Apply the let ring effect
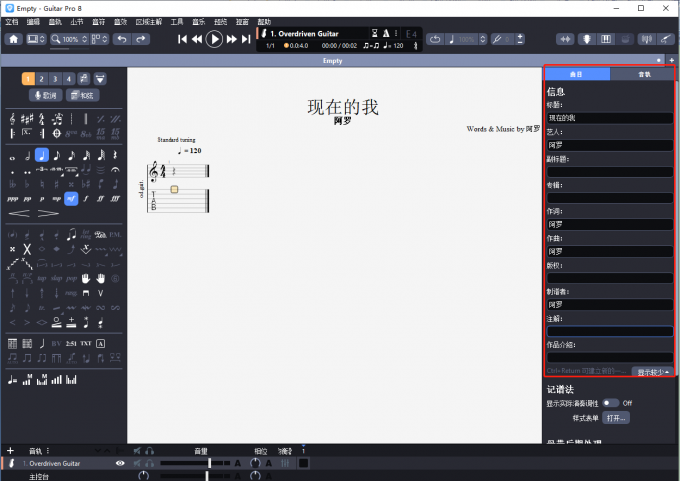Image resolution: width=680 pixels, height=481 pixels. coord(85,235)
